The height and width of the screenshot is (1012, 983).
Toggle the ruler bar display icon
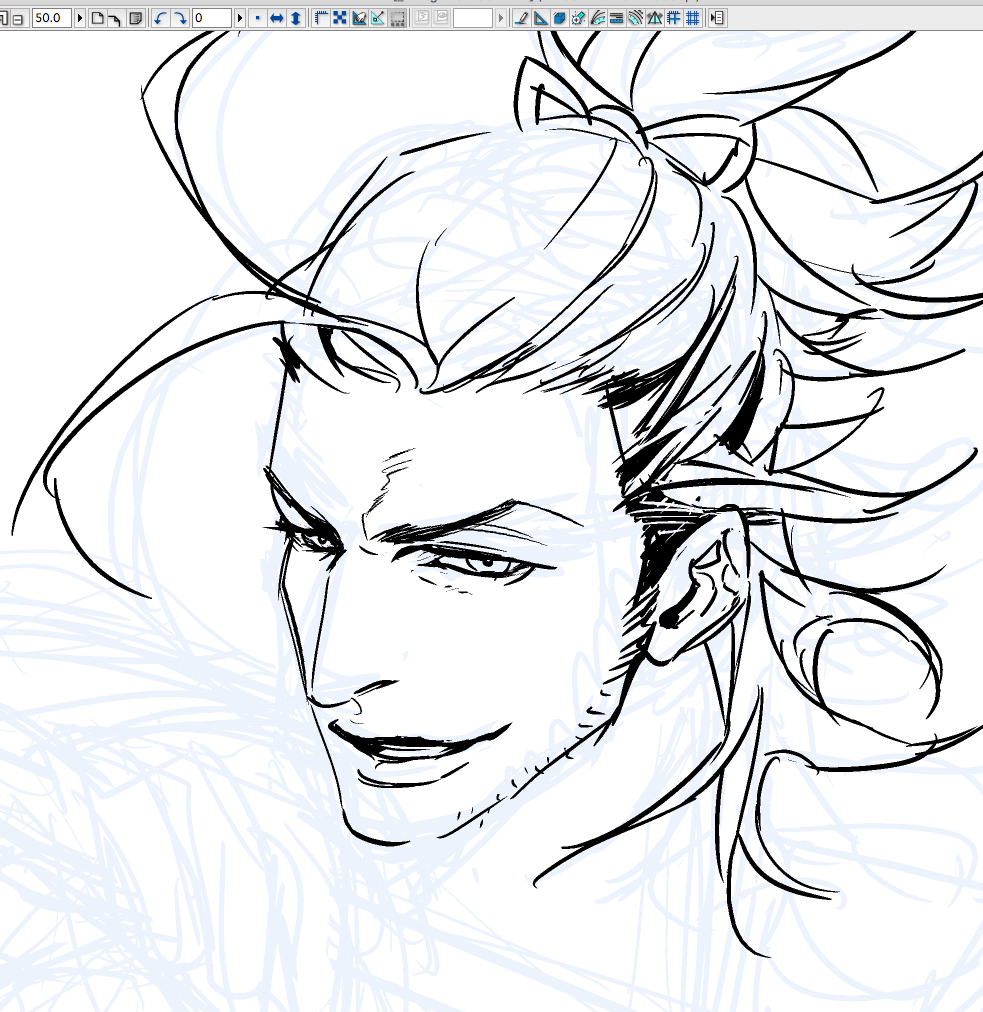point(321,18)
